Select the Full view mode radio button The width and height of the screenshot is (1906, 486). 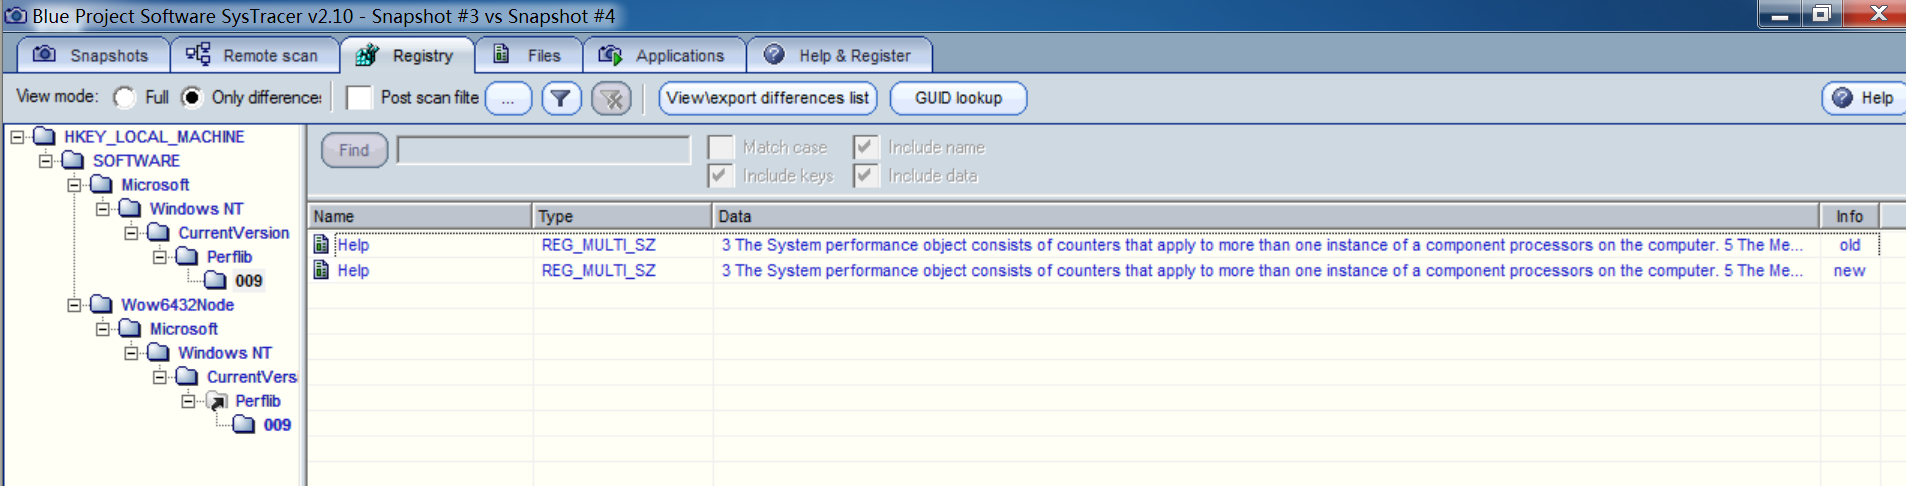coord(125,98)
